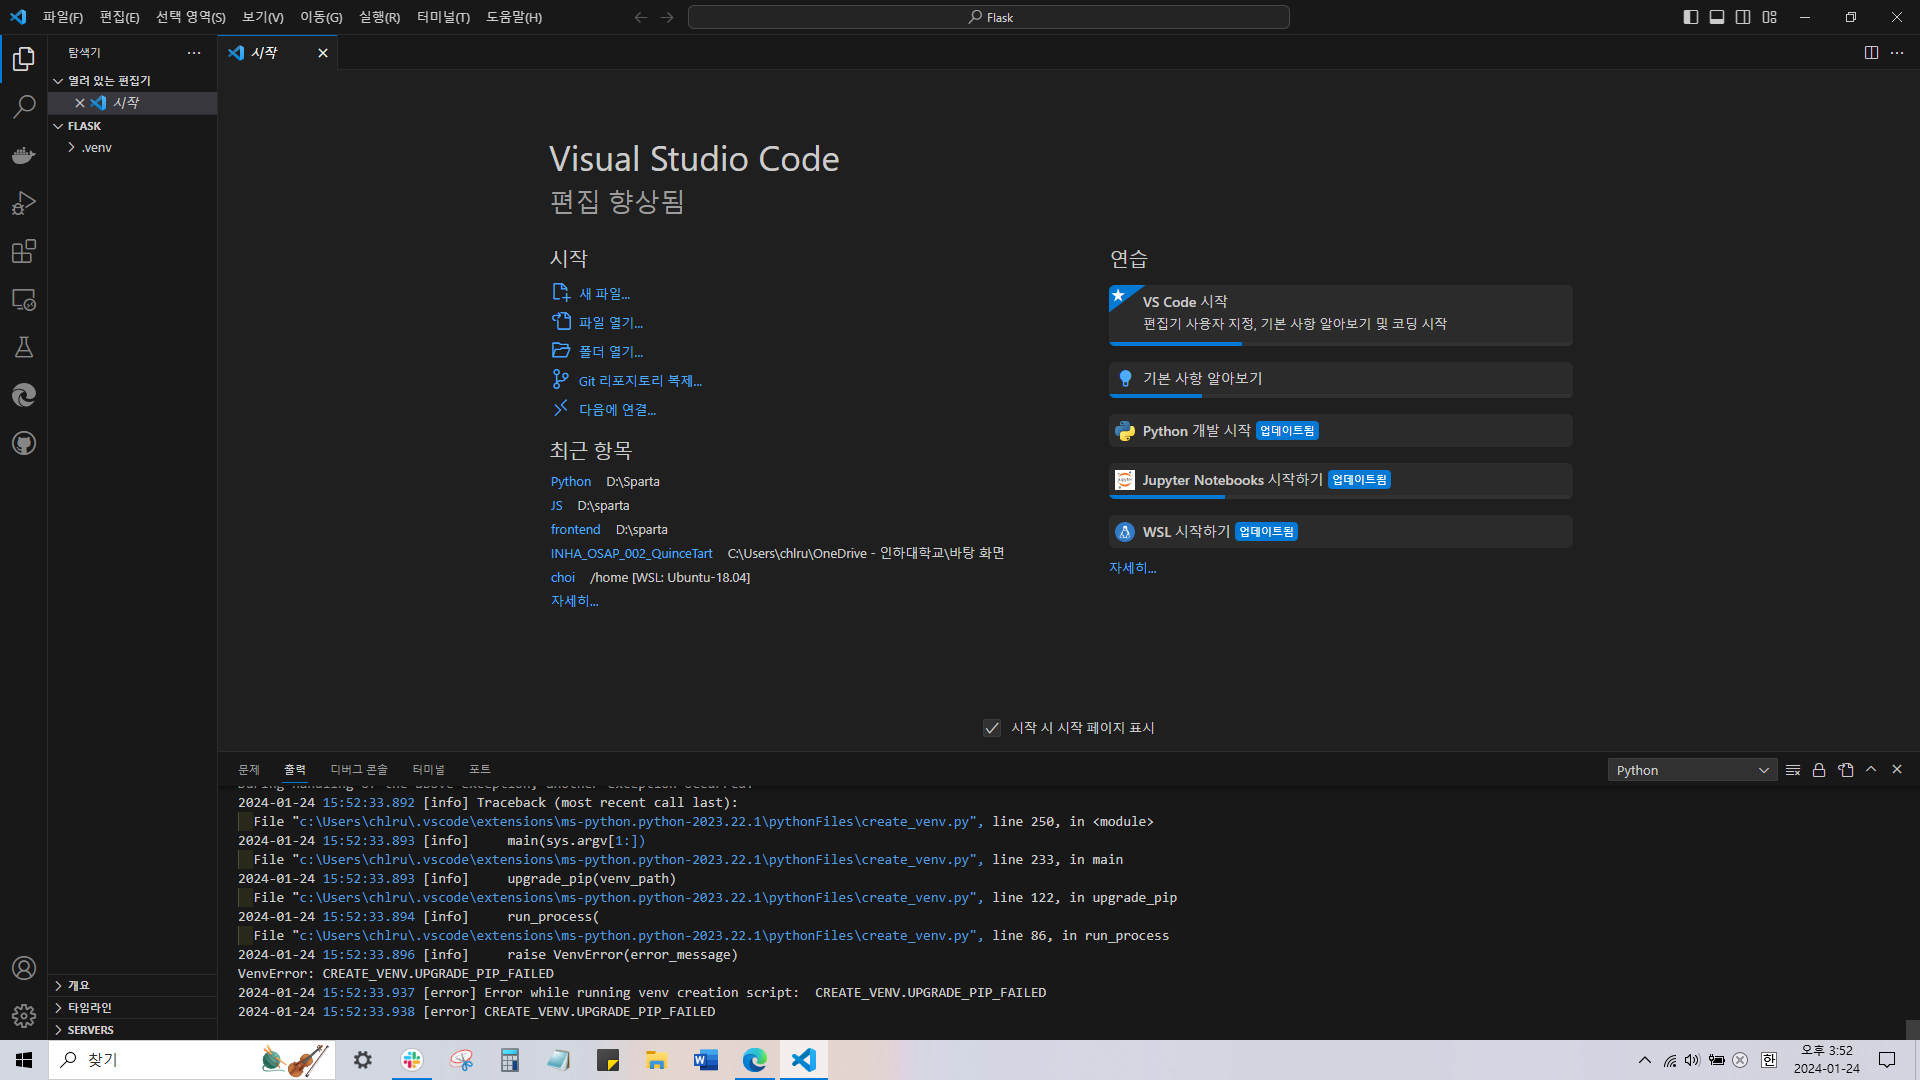Click the Flask command center search box
The image size is (1920, 1080).
pos(989,17)
